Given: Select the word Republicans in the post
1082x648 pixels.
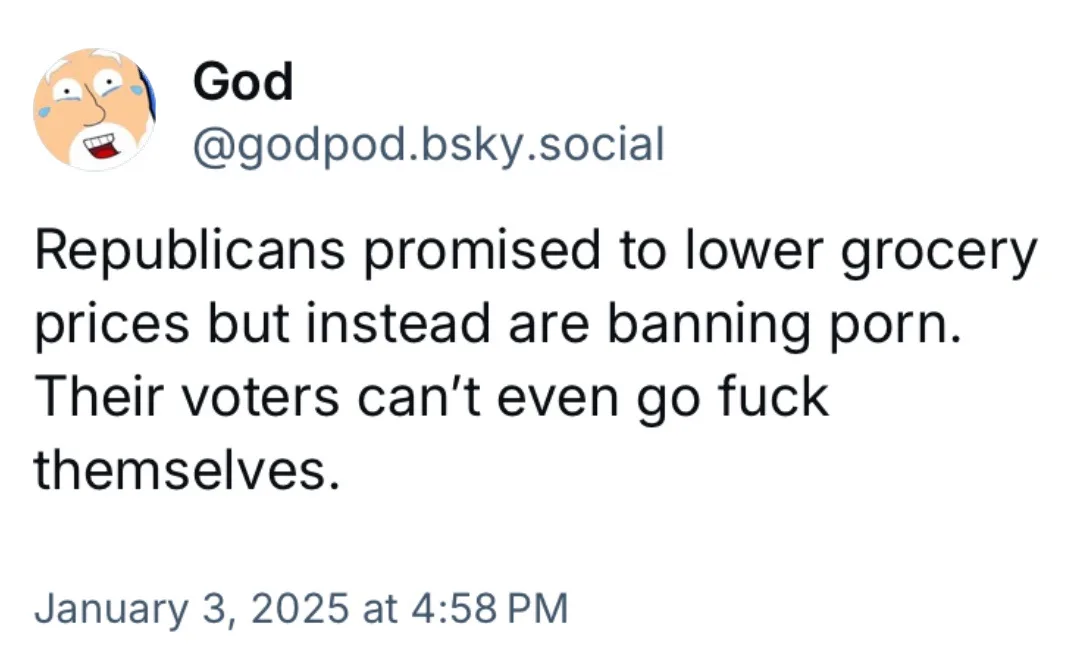Looking at the screenshot, I should pos(190,249).
